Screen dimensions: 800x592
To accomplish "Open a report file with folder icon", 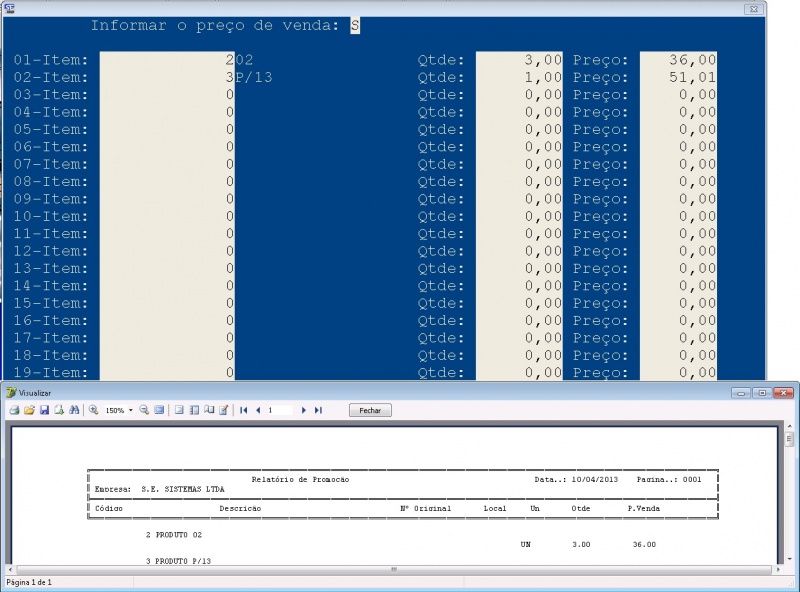I will (x=29, y=410).
